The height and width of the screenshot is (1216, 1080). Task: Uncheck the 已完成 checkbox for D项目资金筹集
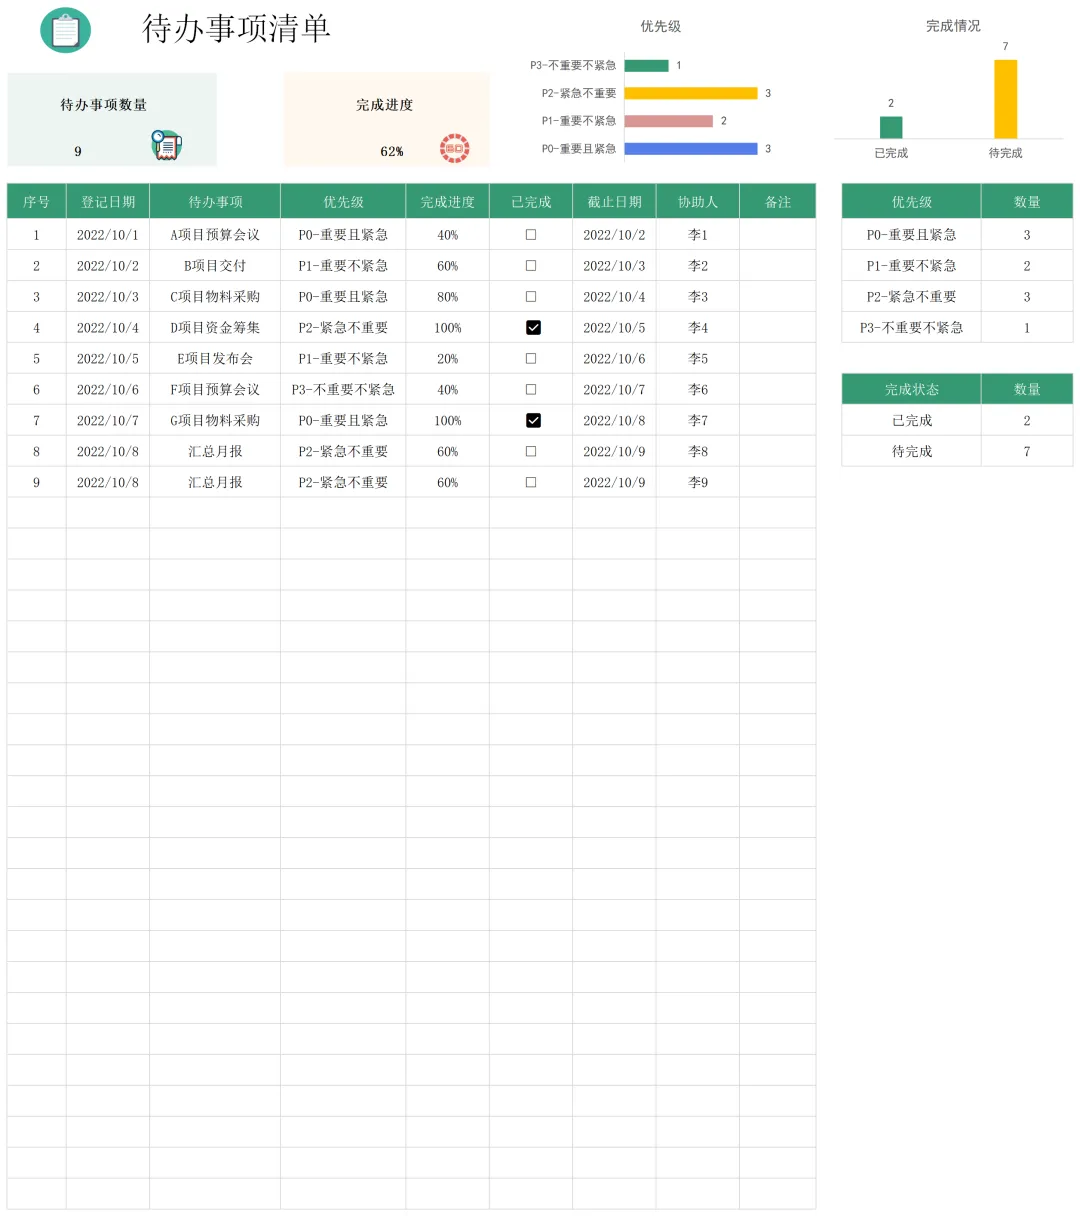tap(533, 328)
